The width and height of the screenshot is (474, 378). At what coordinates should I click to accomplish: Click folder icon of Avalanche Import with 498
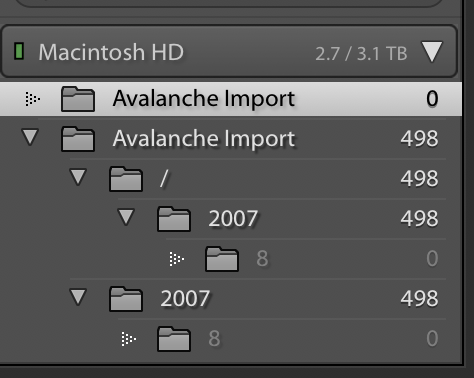78,139
